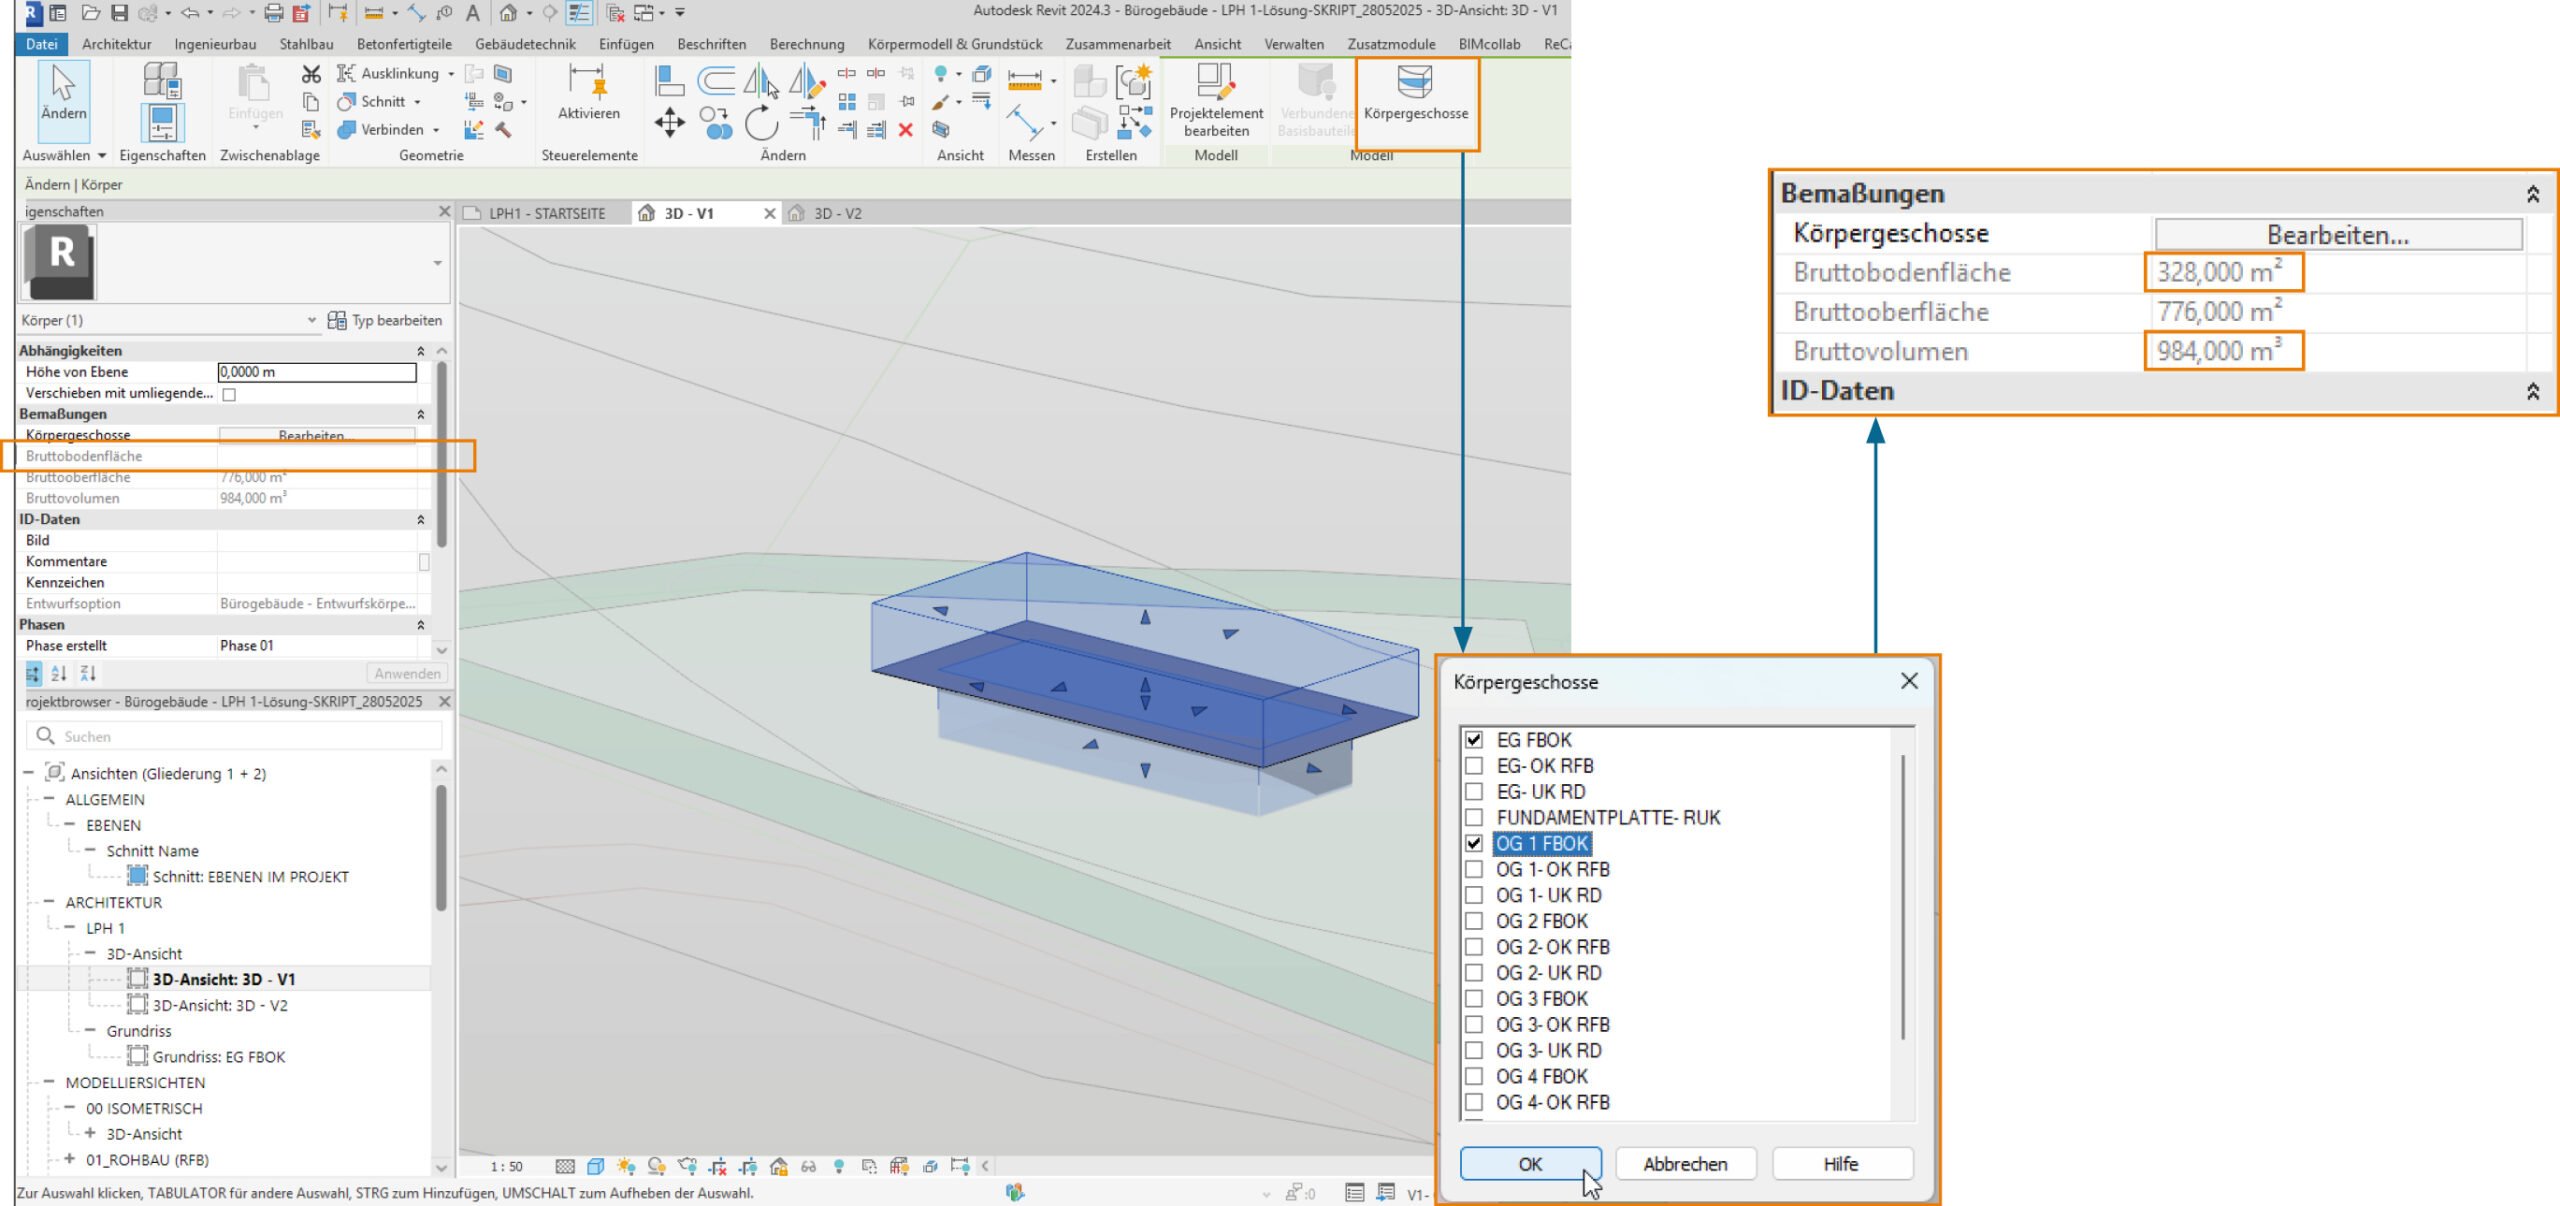This screenshot has height=1206, width=2560.
Task: Open the Ansicht ribbon tab
Action: click(x=1217, y=44)
